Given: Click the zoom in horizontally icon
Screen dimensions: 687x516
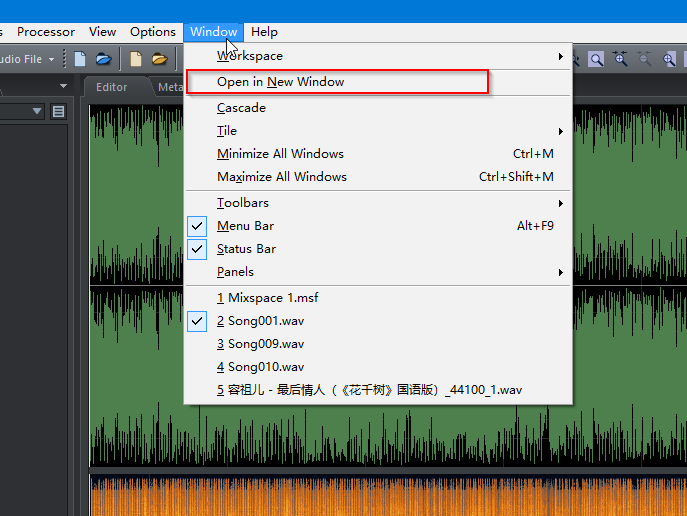Looking at the screenshot, I should 621,60.
